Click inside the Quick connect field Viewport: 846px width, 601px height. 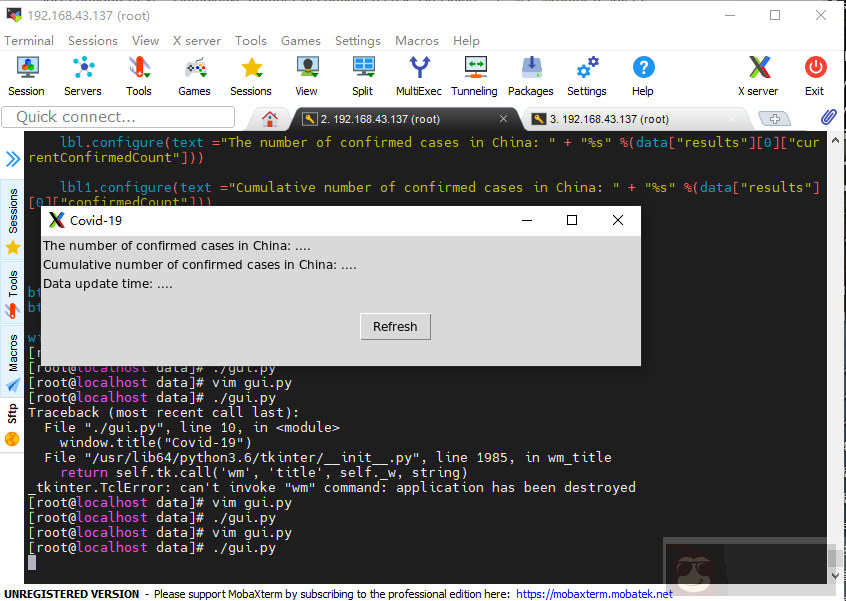[117, 117]
